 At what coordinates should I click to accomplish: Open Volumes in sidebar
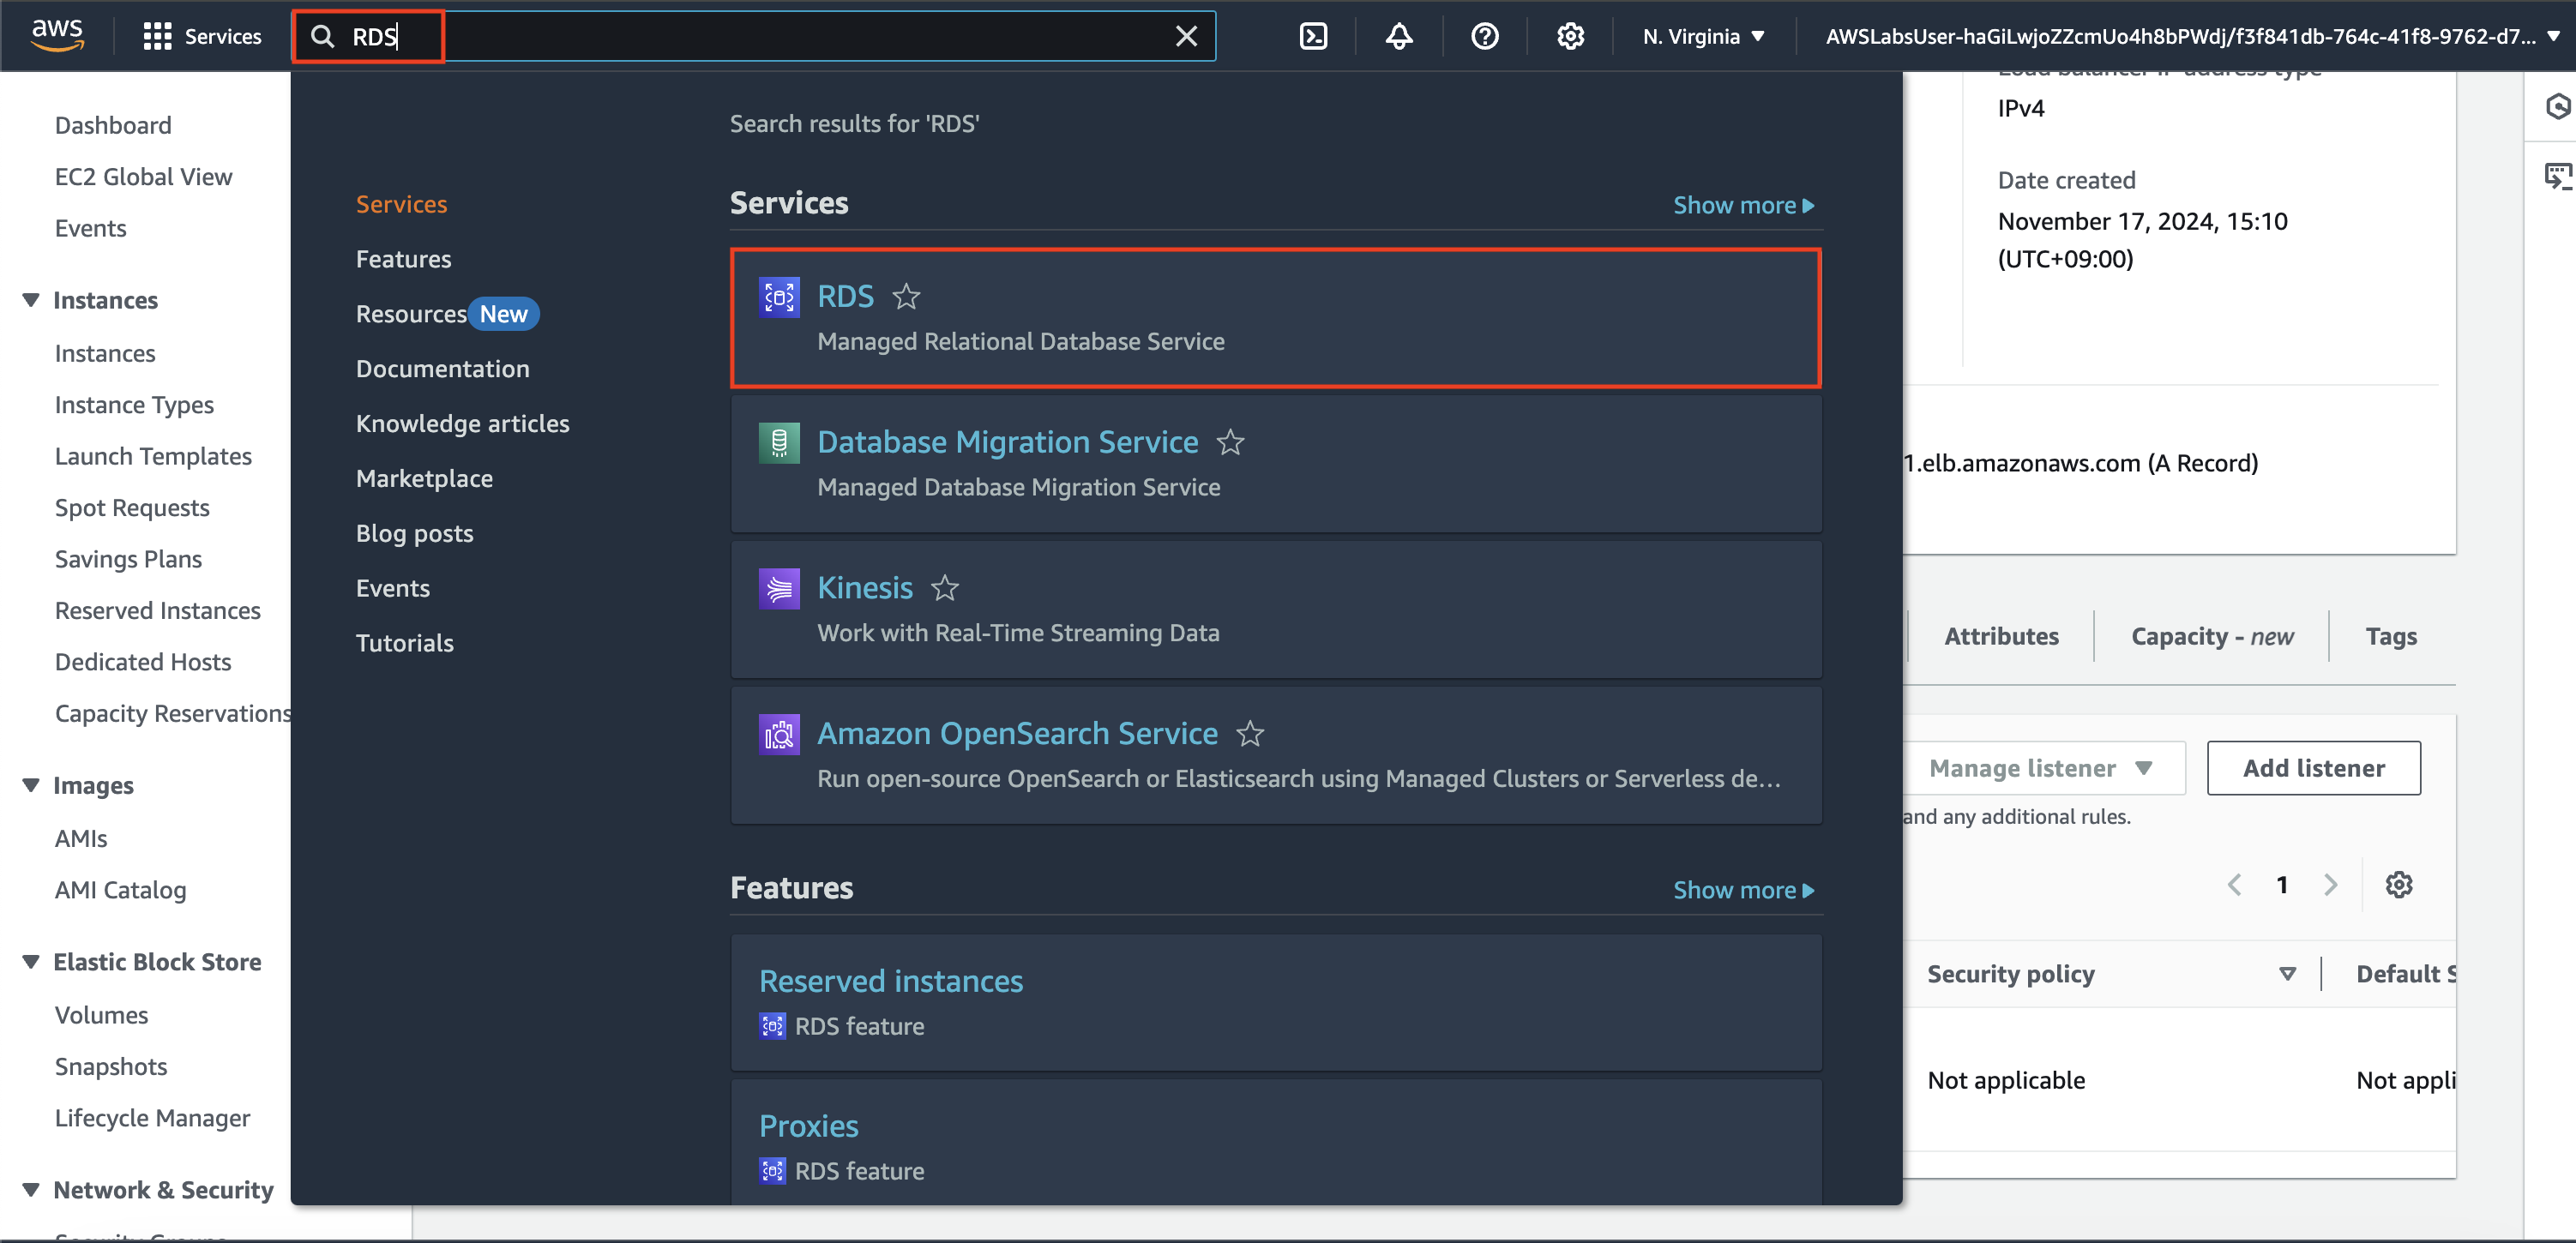101,1015
